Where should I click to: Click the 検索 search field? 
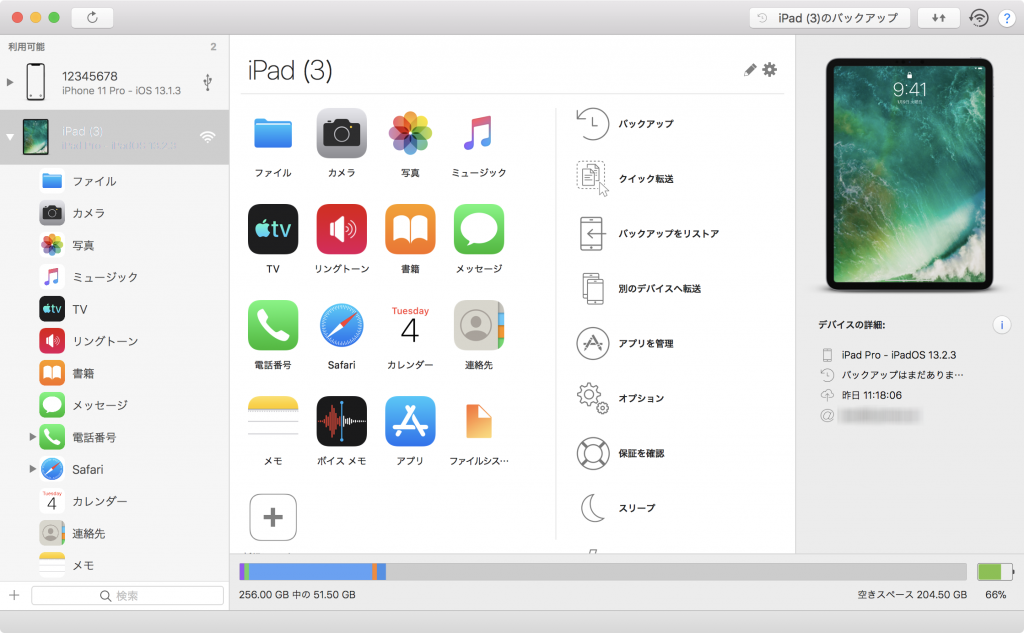point(127,595)
